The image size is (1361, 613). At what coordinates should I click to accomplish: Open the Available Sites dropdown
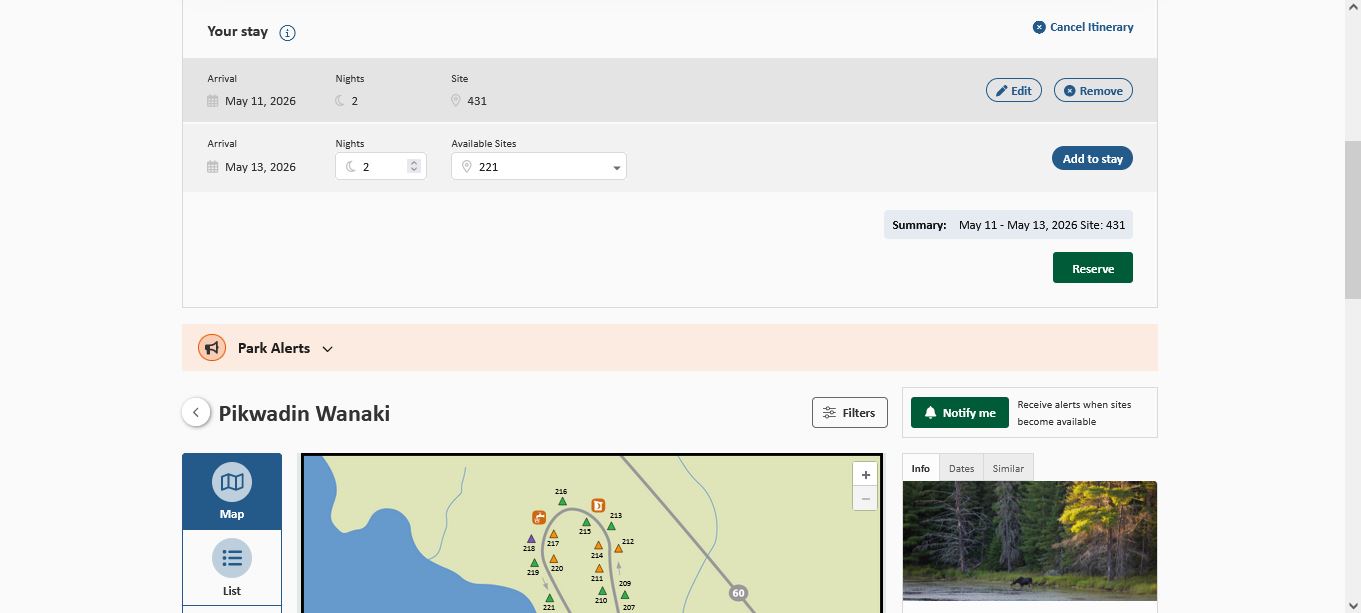pos(538,167)
